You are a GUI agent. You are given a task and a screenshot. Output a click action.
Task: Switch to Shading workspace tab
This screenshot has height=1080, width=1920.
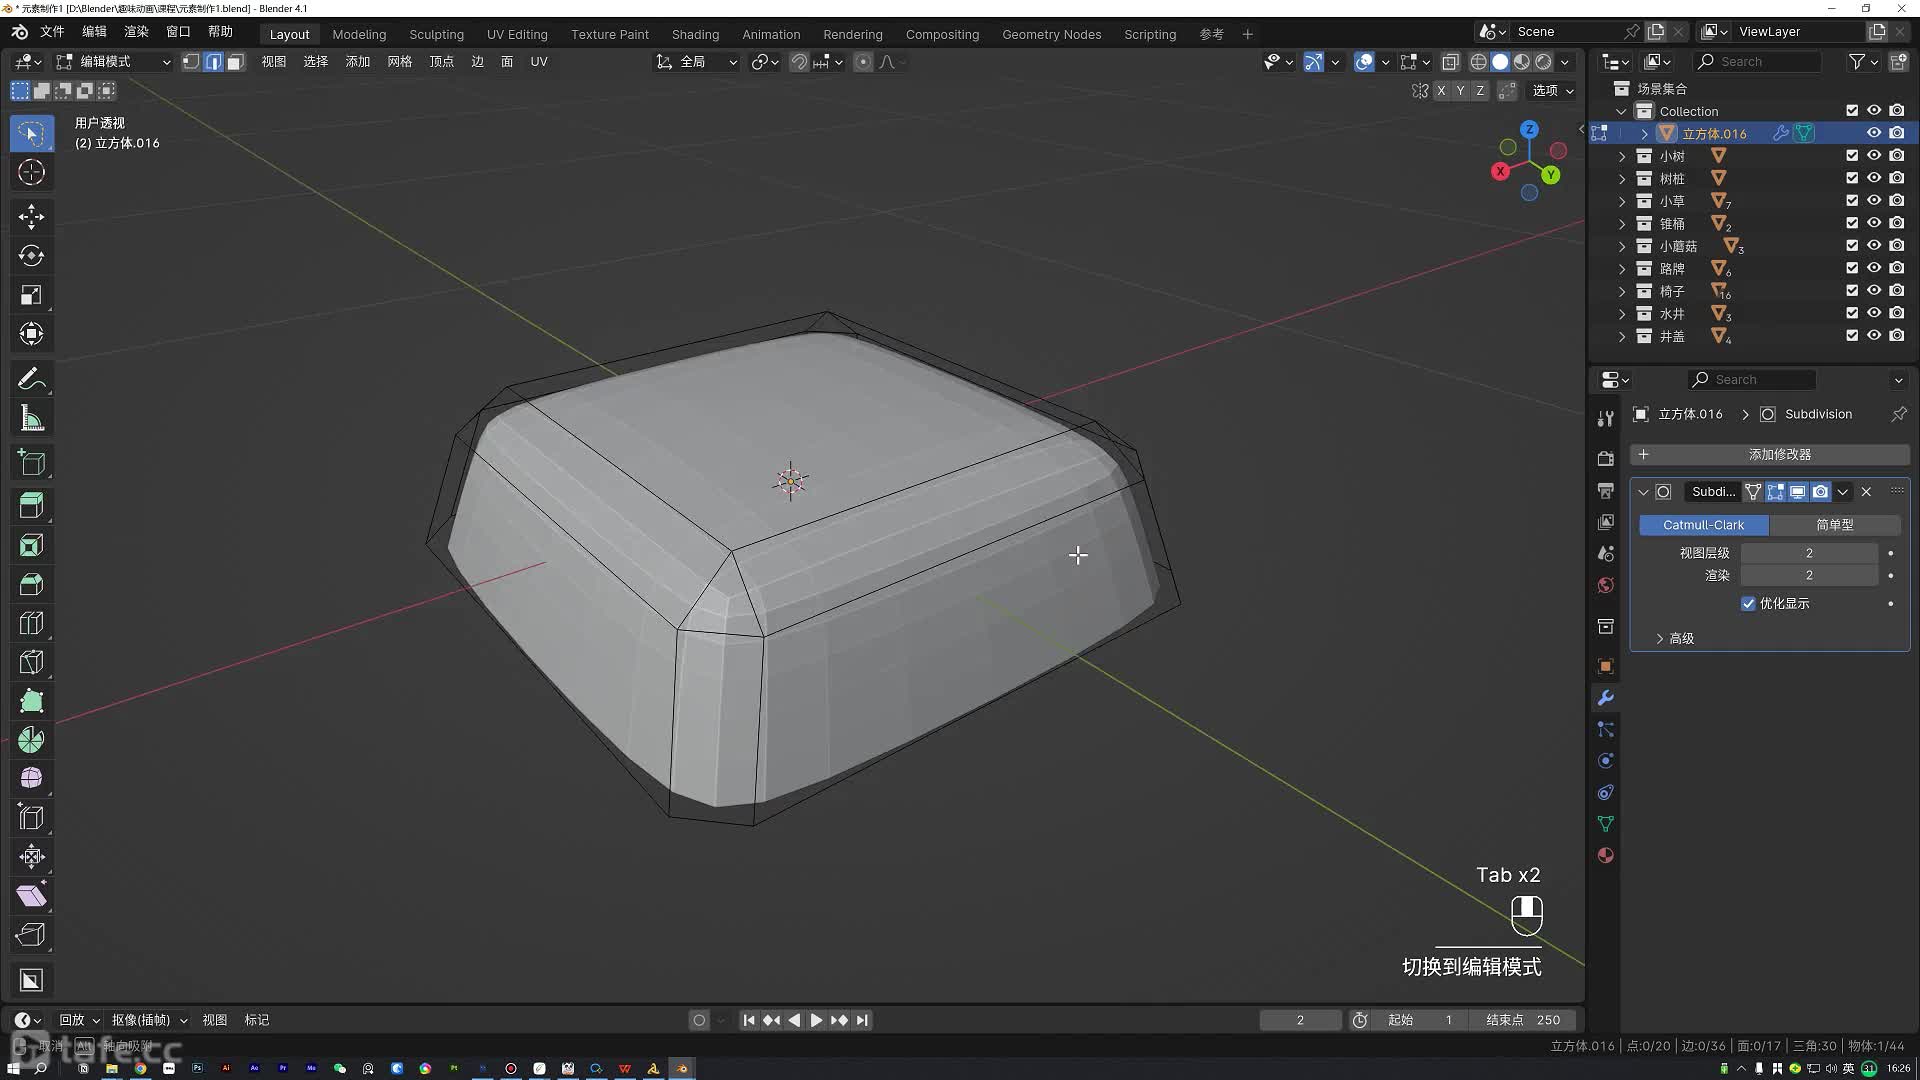(695, 34)
